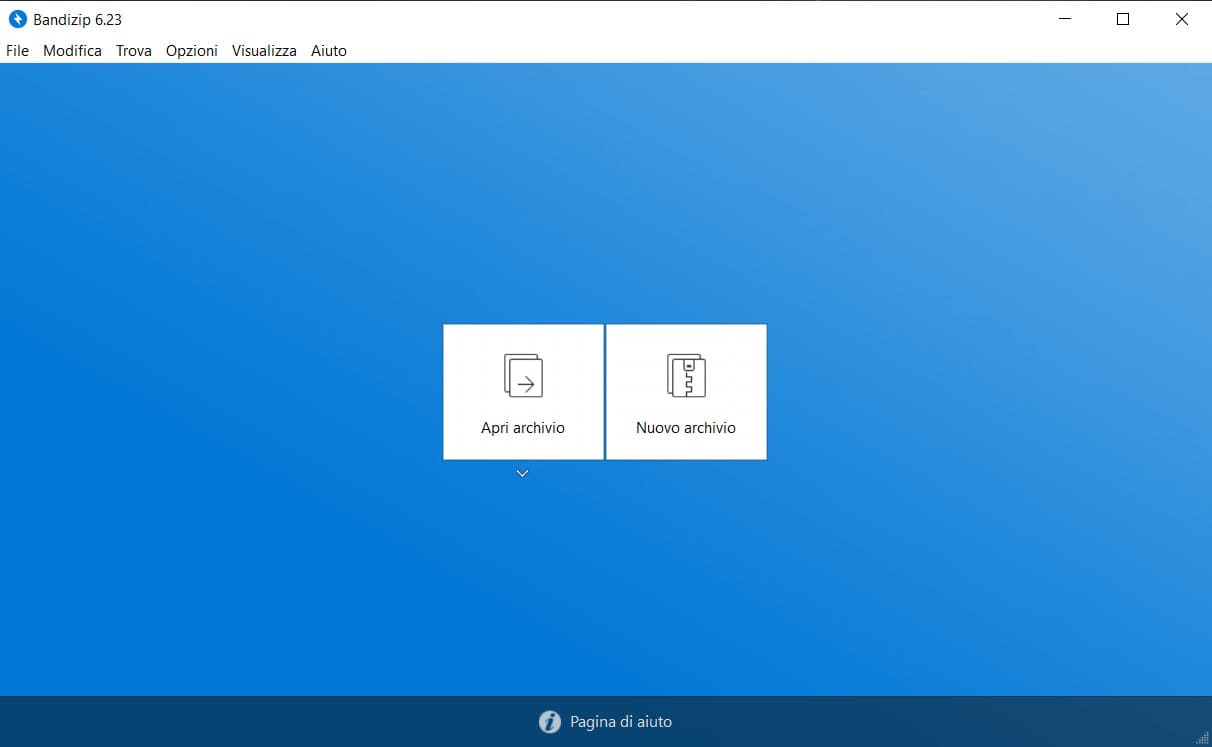Screen dimensions: 1212x747
Task: Create an archive via the Nuovo archivio icon
Action: [685, 391]
